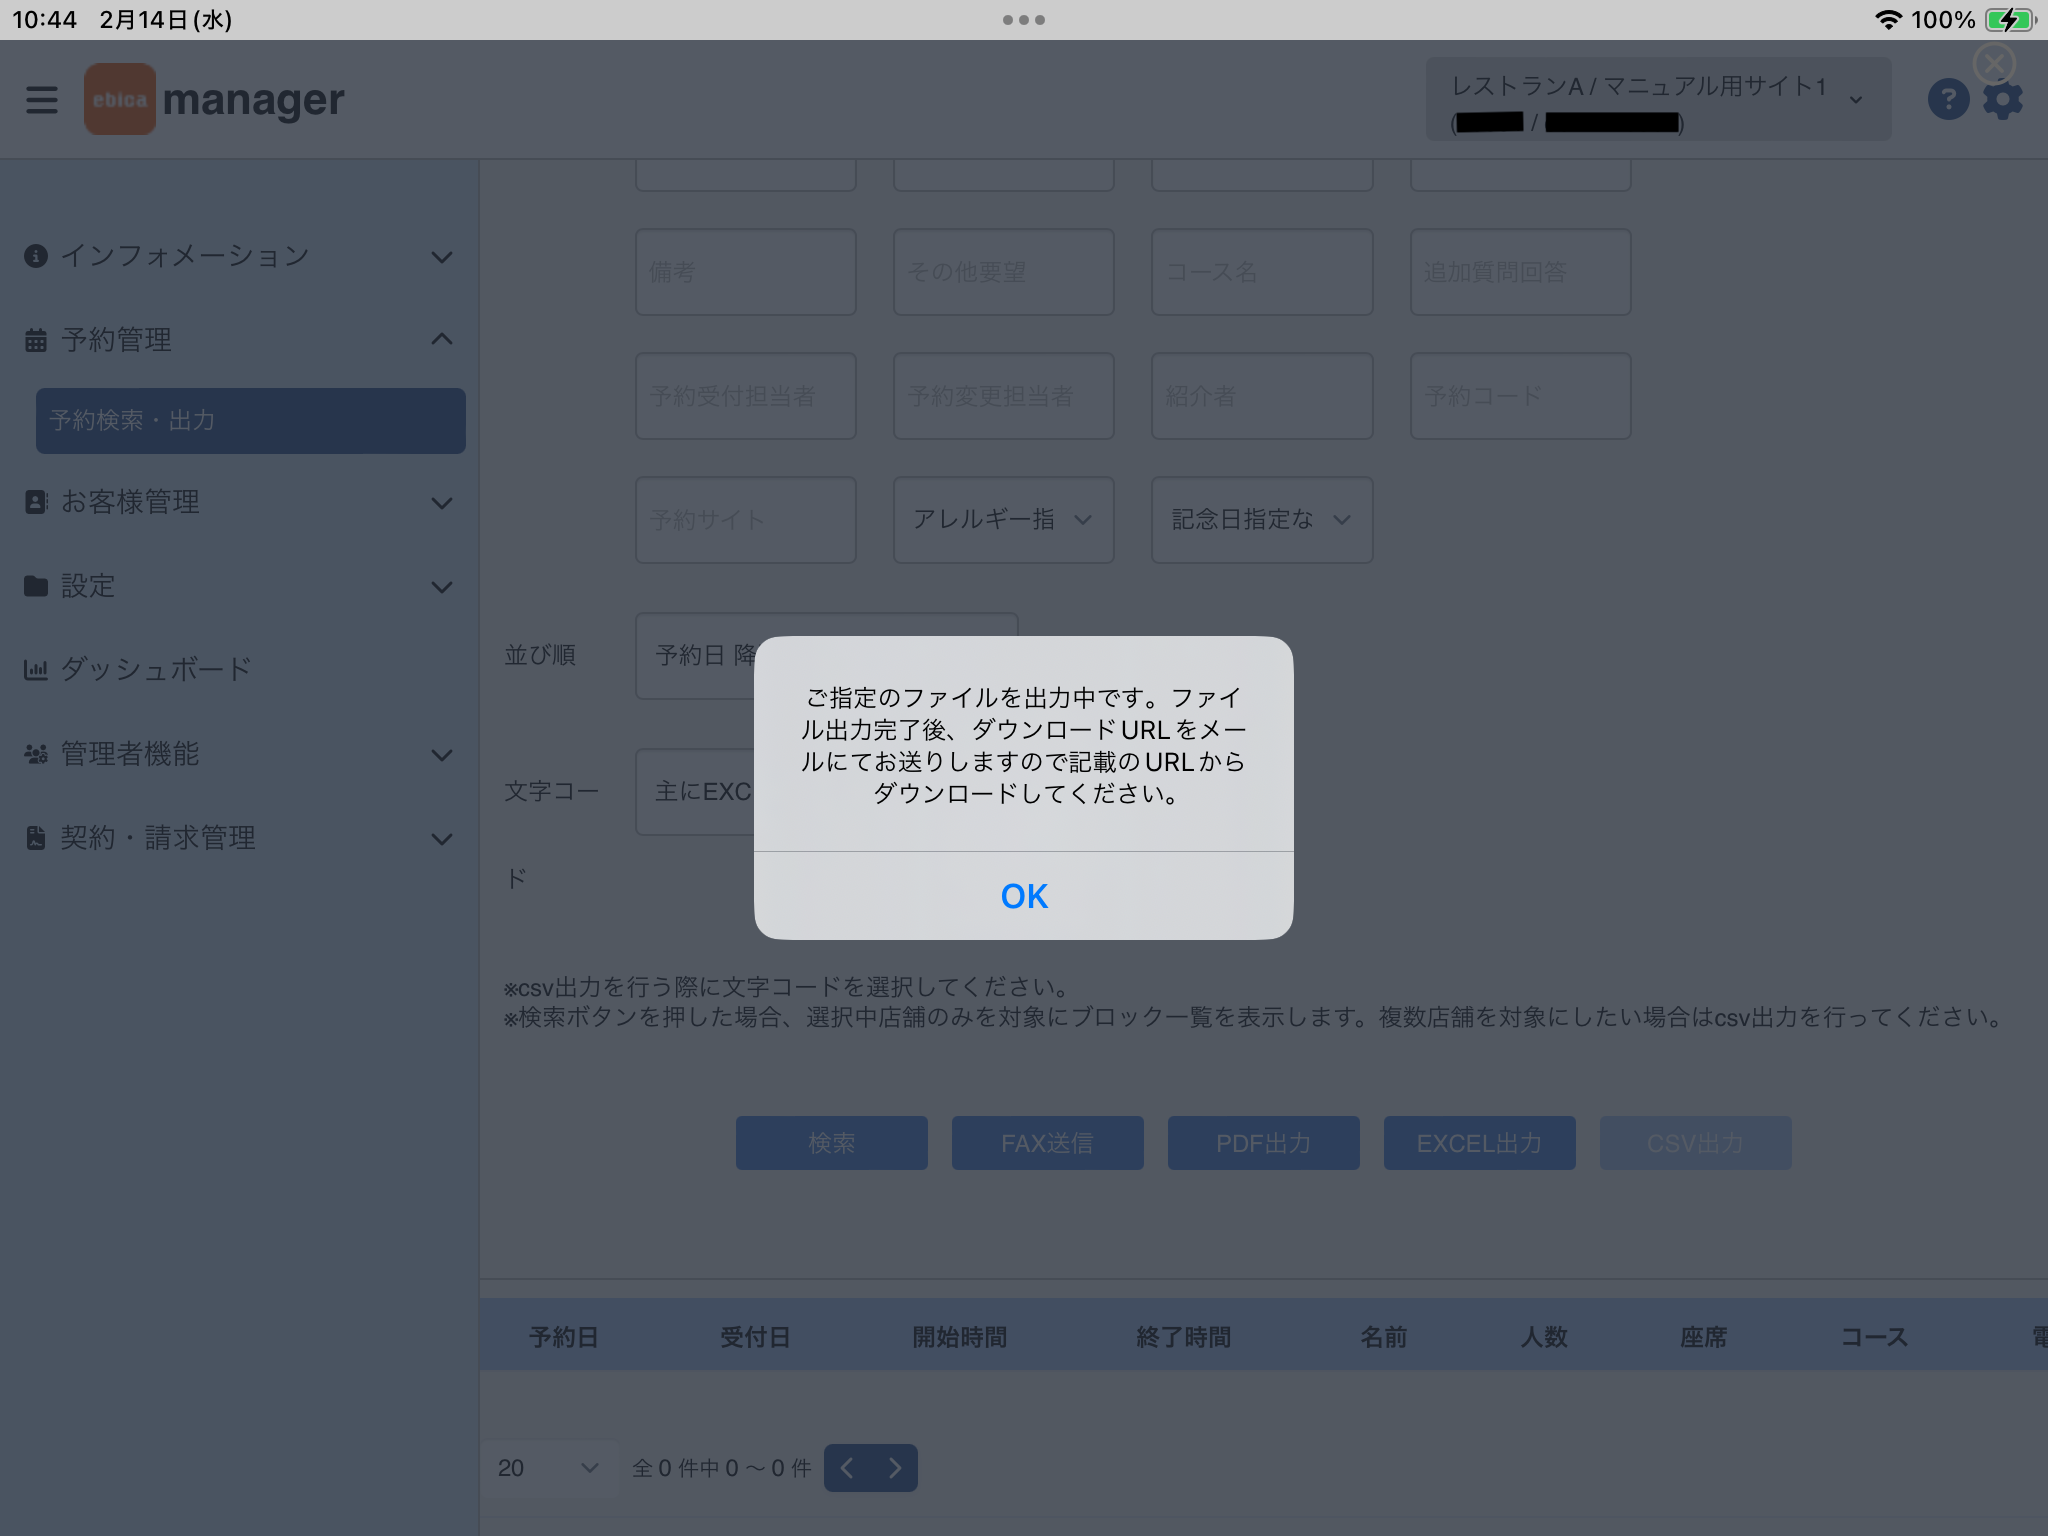
Task: Focus the その他要望 input field
Action: (1004, 272)
